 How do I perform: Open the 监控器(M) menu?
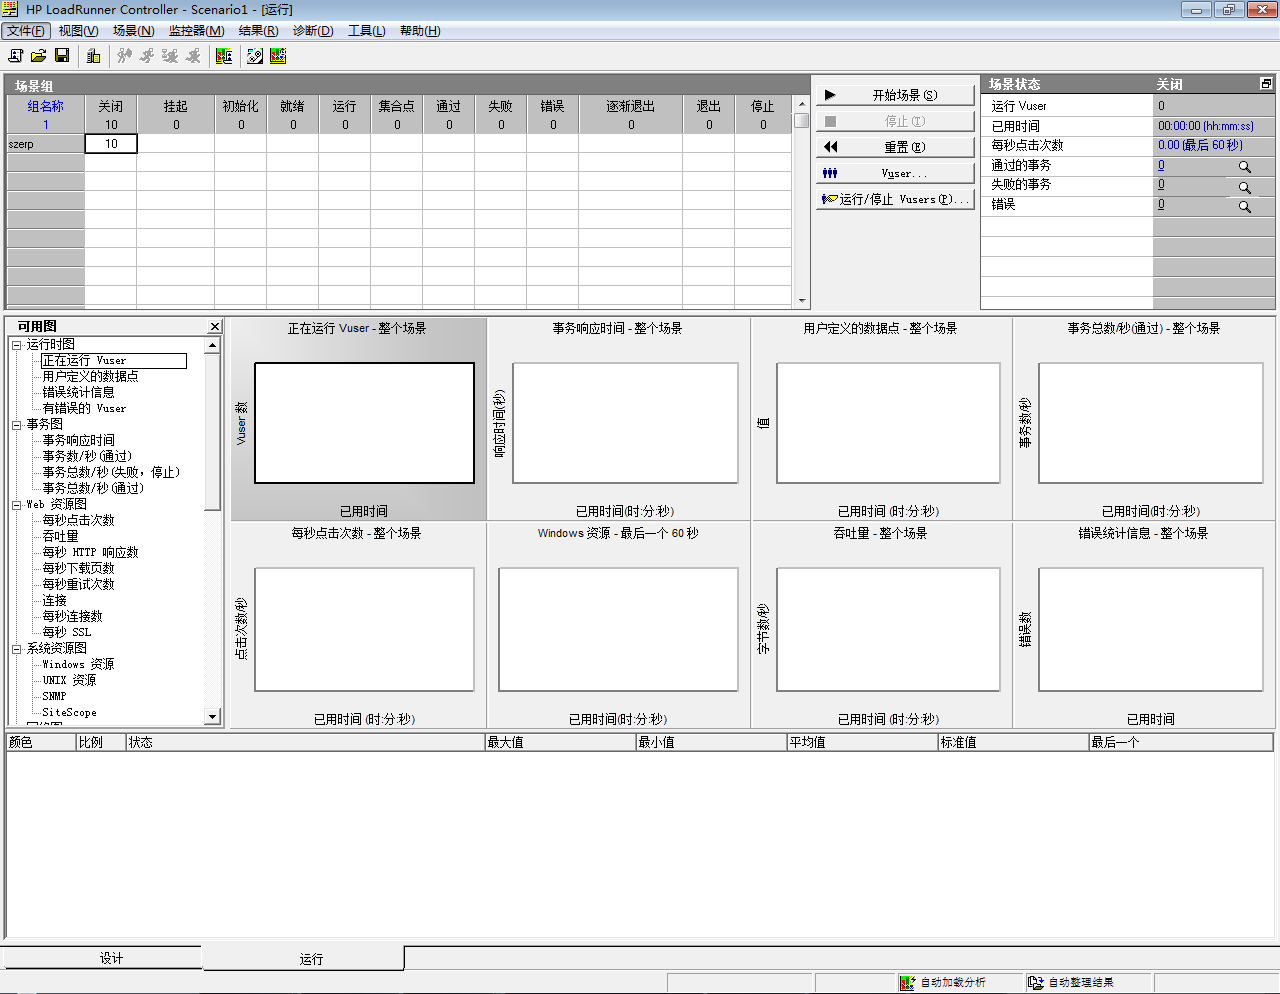point(196,31)
